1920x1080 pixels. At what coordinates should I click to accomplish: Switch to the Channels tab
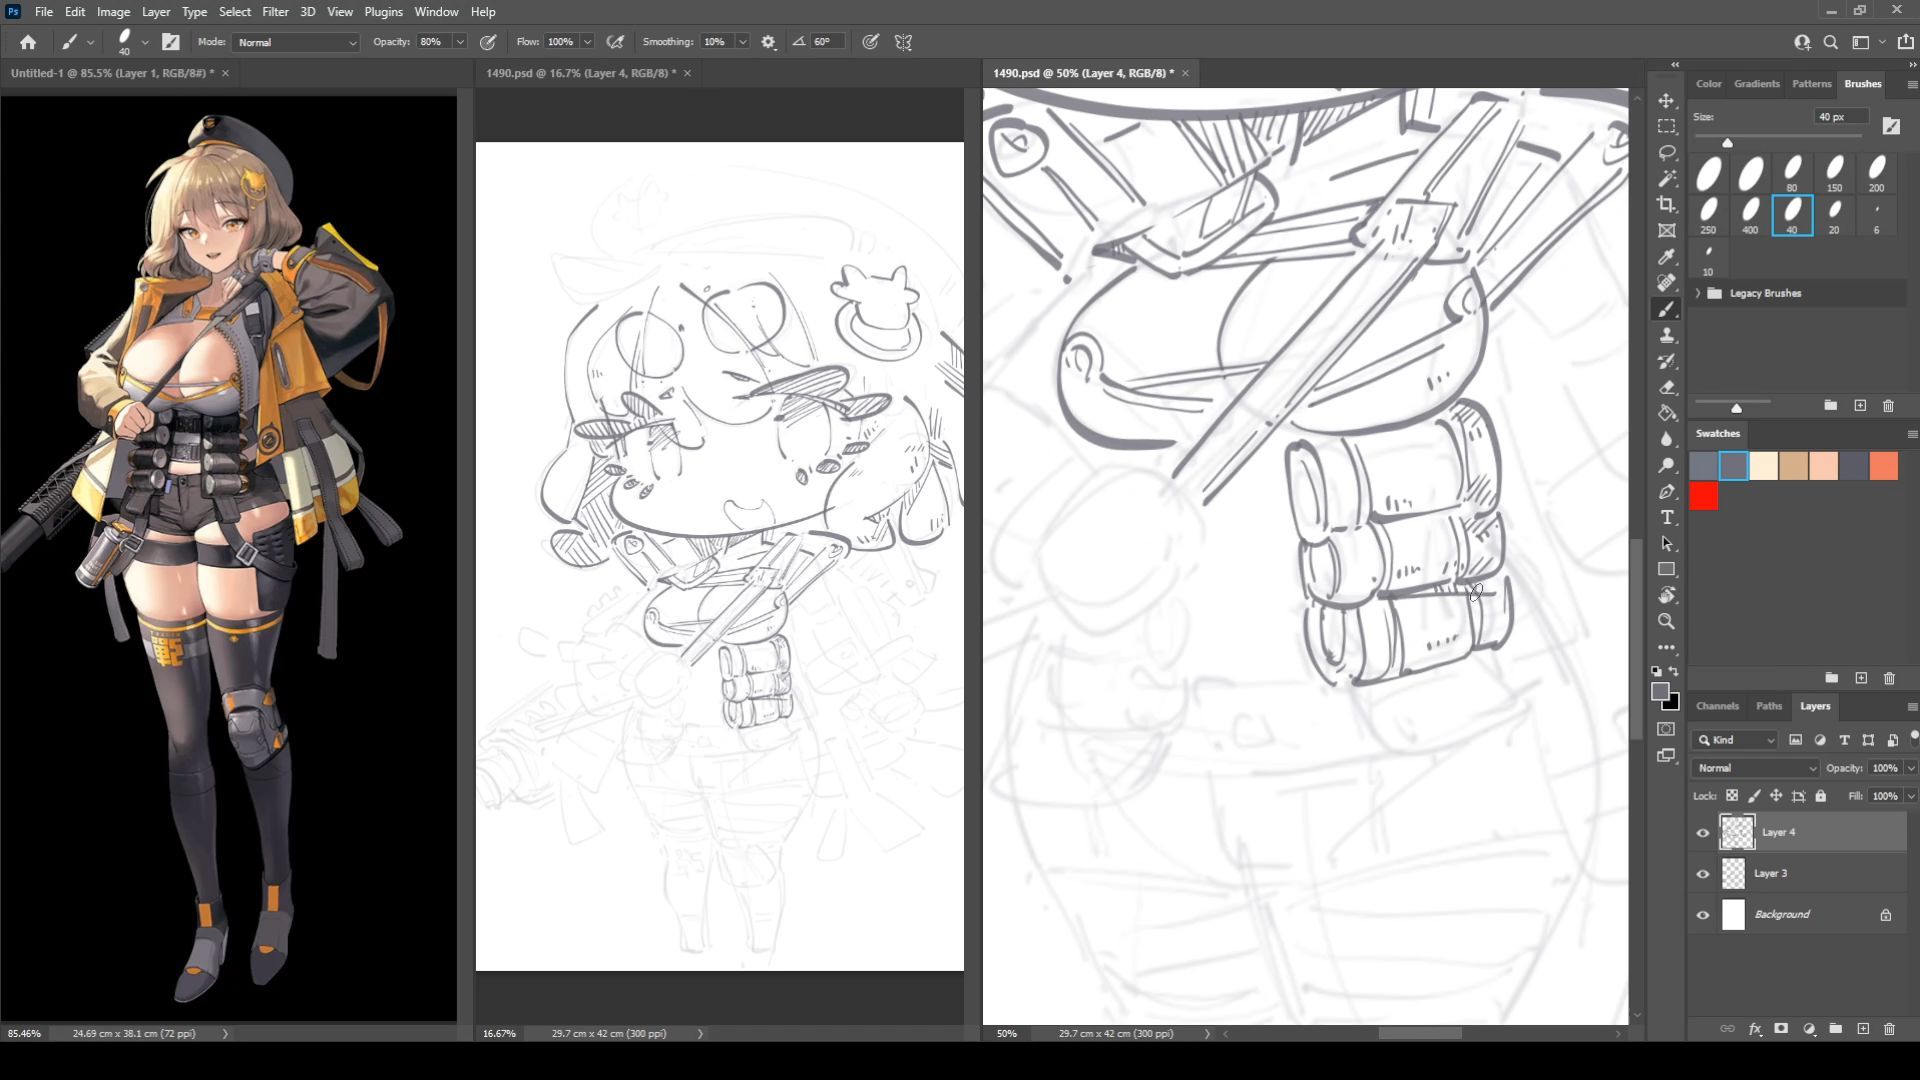(1717, 706)
